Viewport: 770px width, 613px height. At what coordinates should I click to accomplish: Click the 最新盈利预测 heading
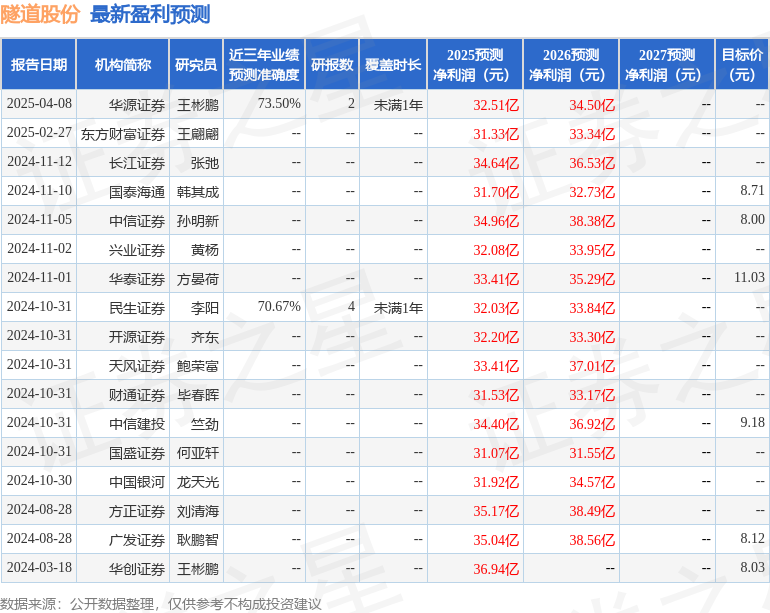coord(150,14)
